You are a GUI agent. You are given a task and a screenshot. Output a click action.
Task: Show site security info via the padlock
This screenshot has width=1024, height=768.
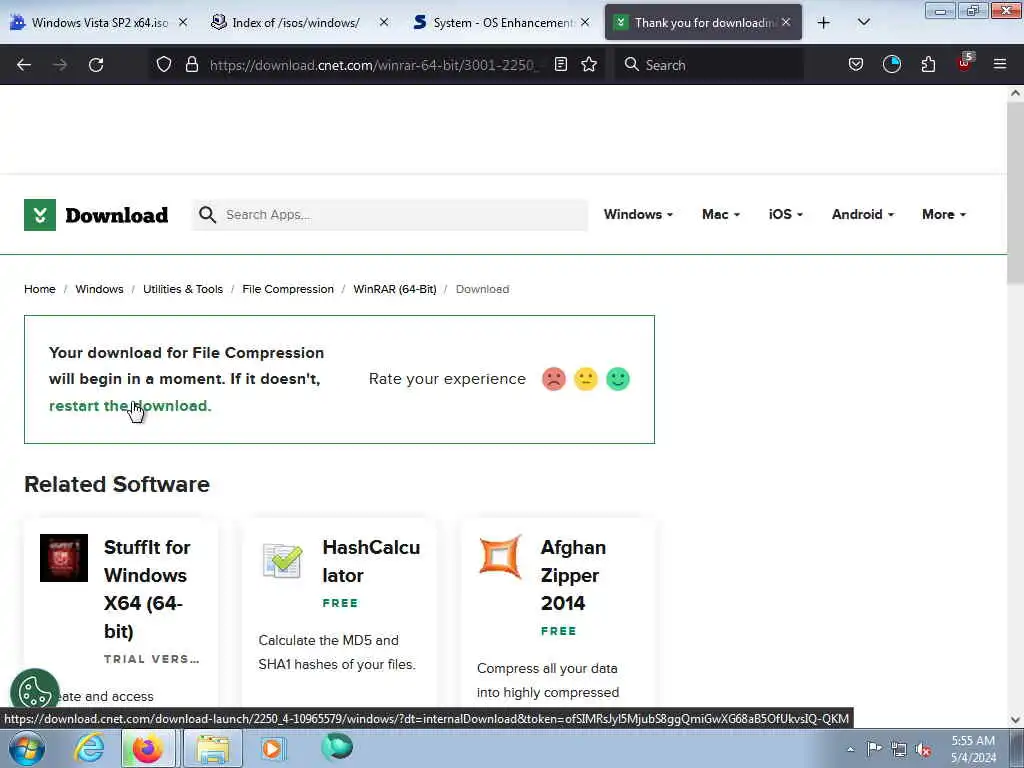[191, 64]
